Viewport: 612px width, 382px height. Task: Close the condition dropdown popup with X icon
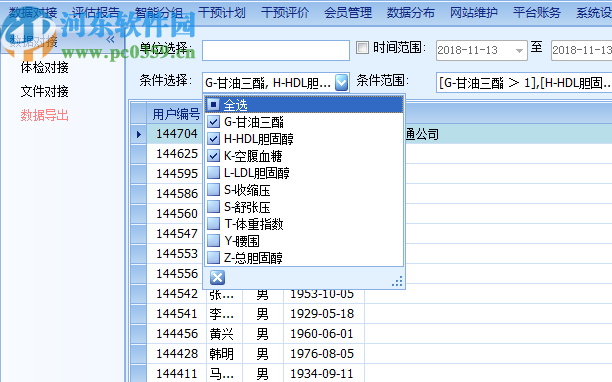tap(217, 278)
